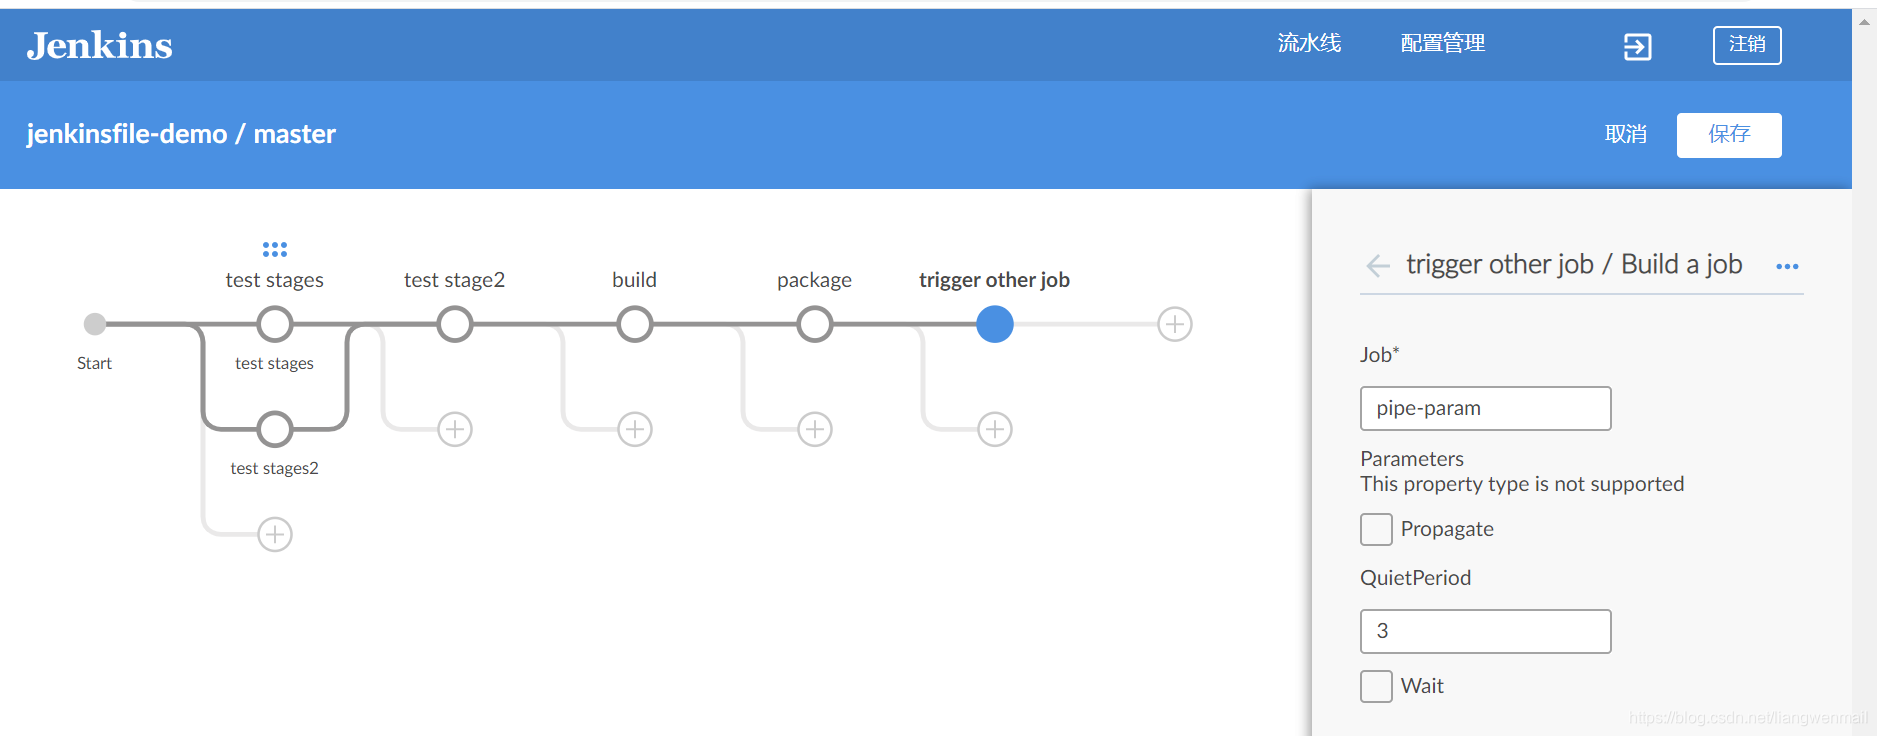Toggle the Propagate checkbox
This screenshot has width=1877, height=736.
(1376, 529)
